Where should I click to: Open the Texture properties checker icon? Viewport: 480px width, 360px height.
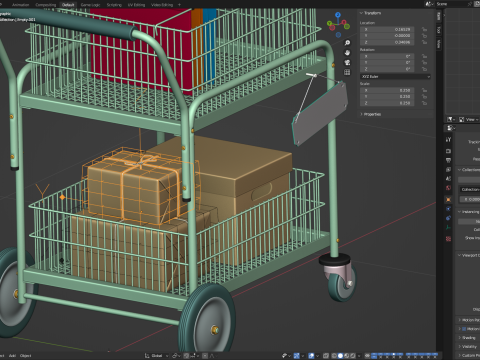(x=448, y=239)
